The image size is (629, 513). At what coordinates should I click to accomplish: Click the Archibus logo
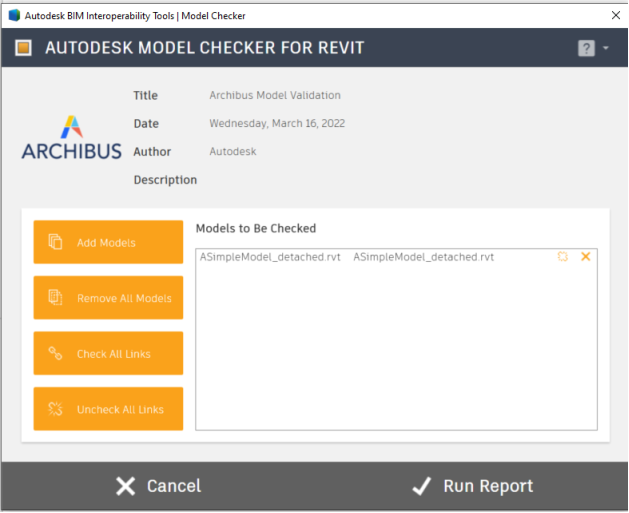pos(71,138)
